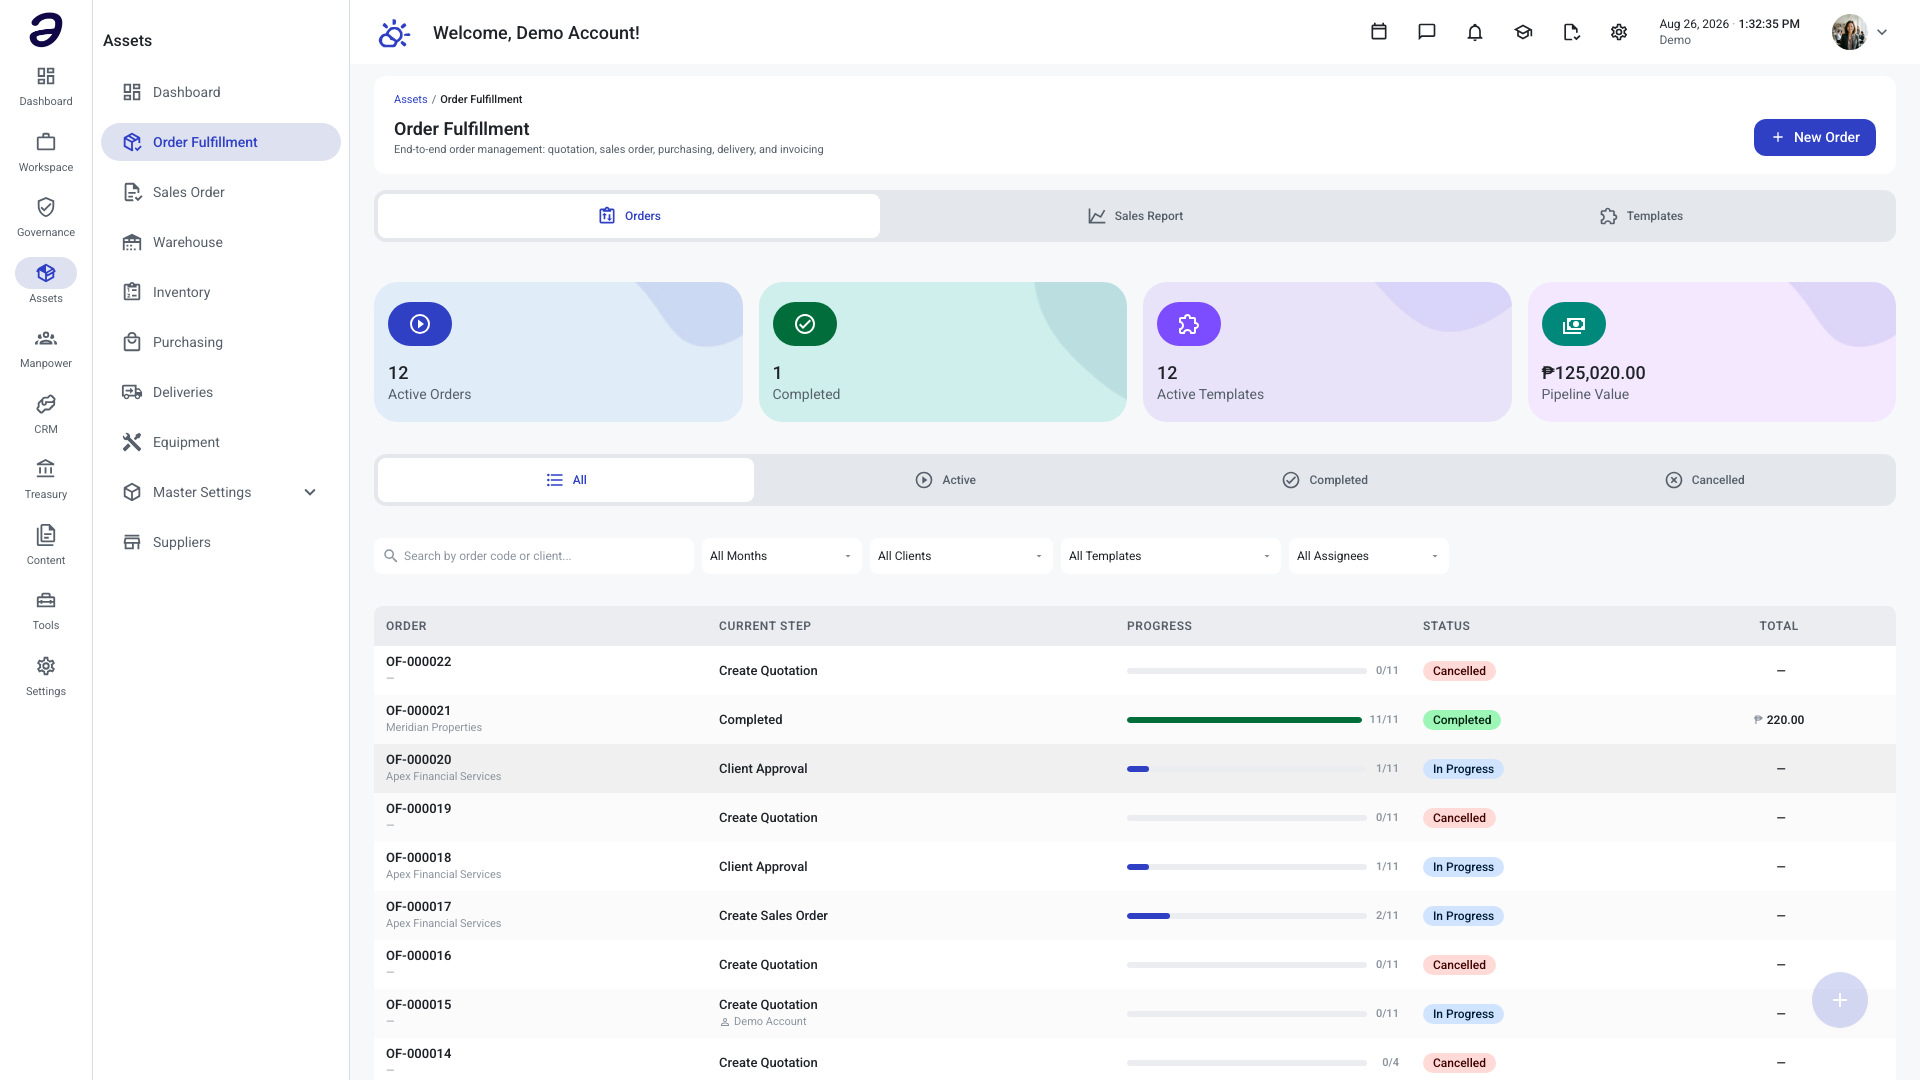Open Assets module in the left rail

(46, 283)
